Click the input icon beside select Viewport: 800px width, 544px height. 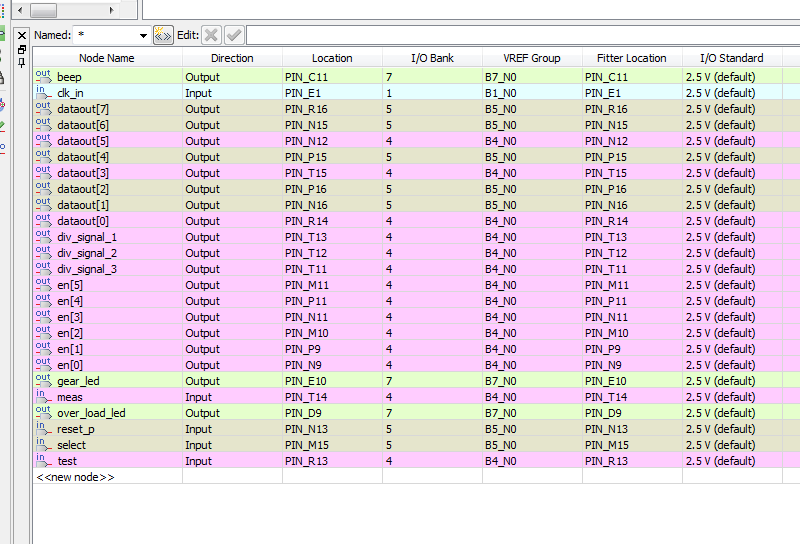point(43,444)
